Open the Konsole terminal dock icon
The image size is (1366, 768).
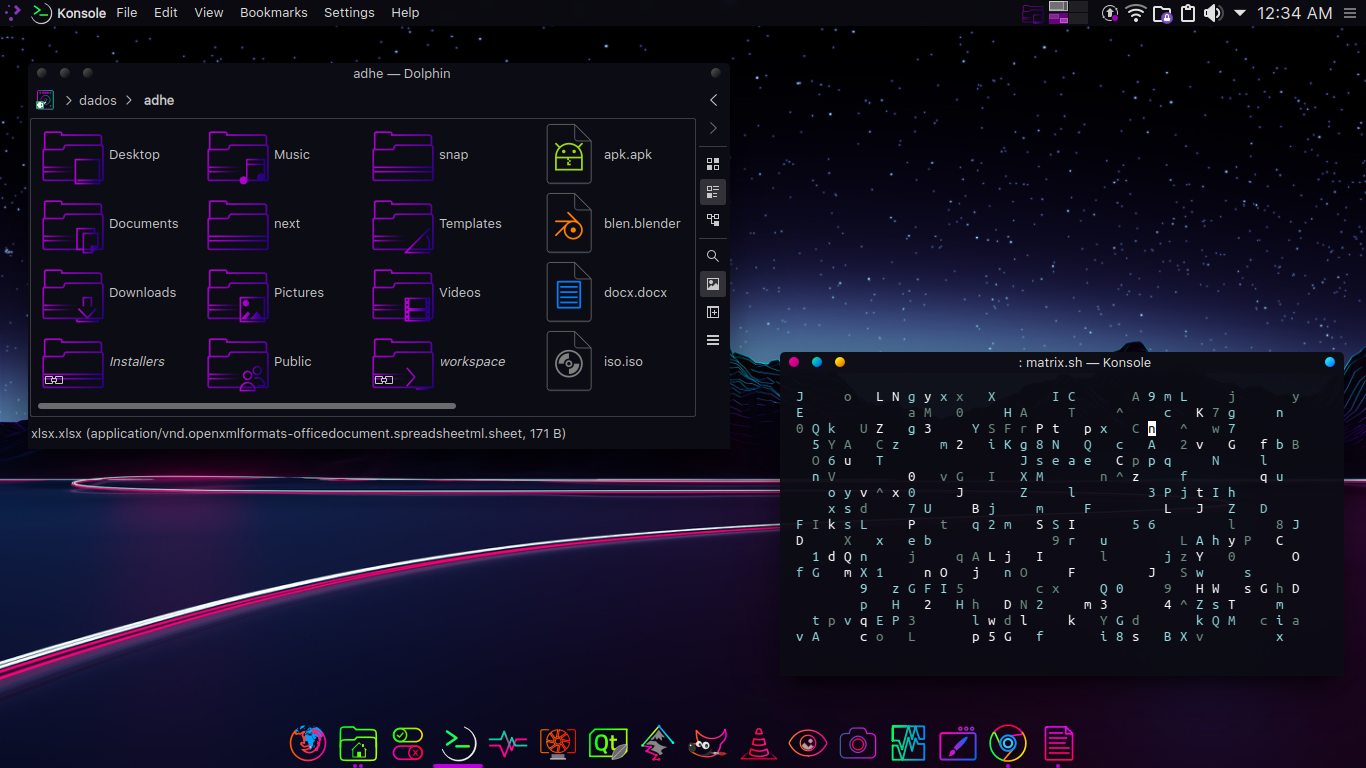point(458,742)
